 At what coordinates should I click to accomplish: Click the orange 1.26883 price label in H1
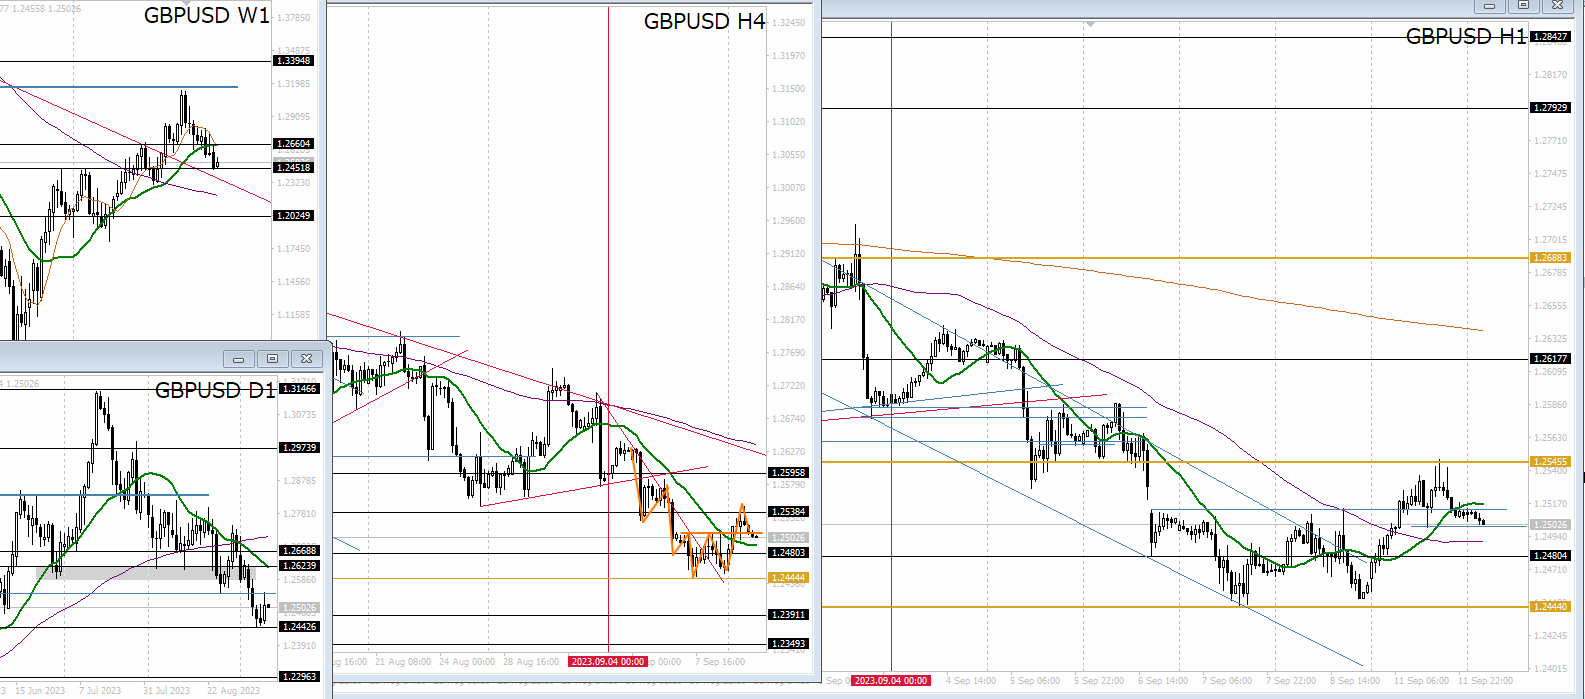1551,258
